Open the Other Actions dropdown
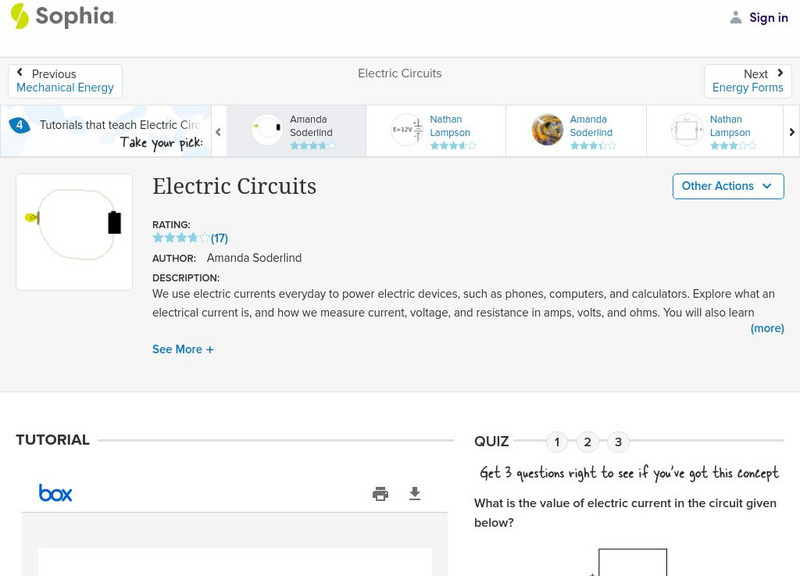The width and height of the screenshot is (800, 576). click(727, 186)
